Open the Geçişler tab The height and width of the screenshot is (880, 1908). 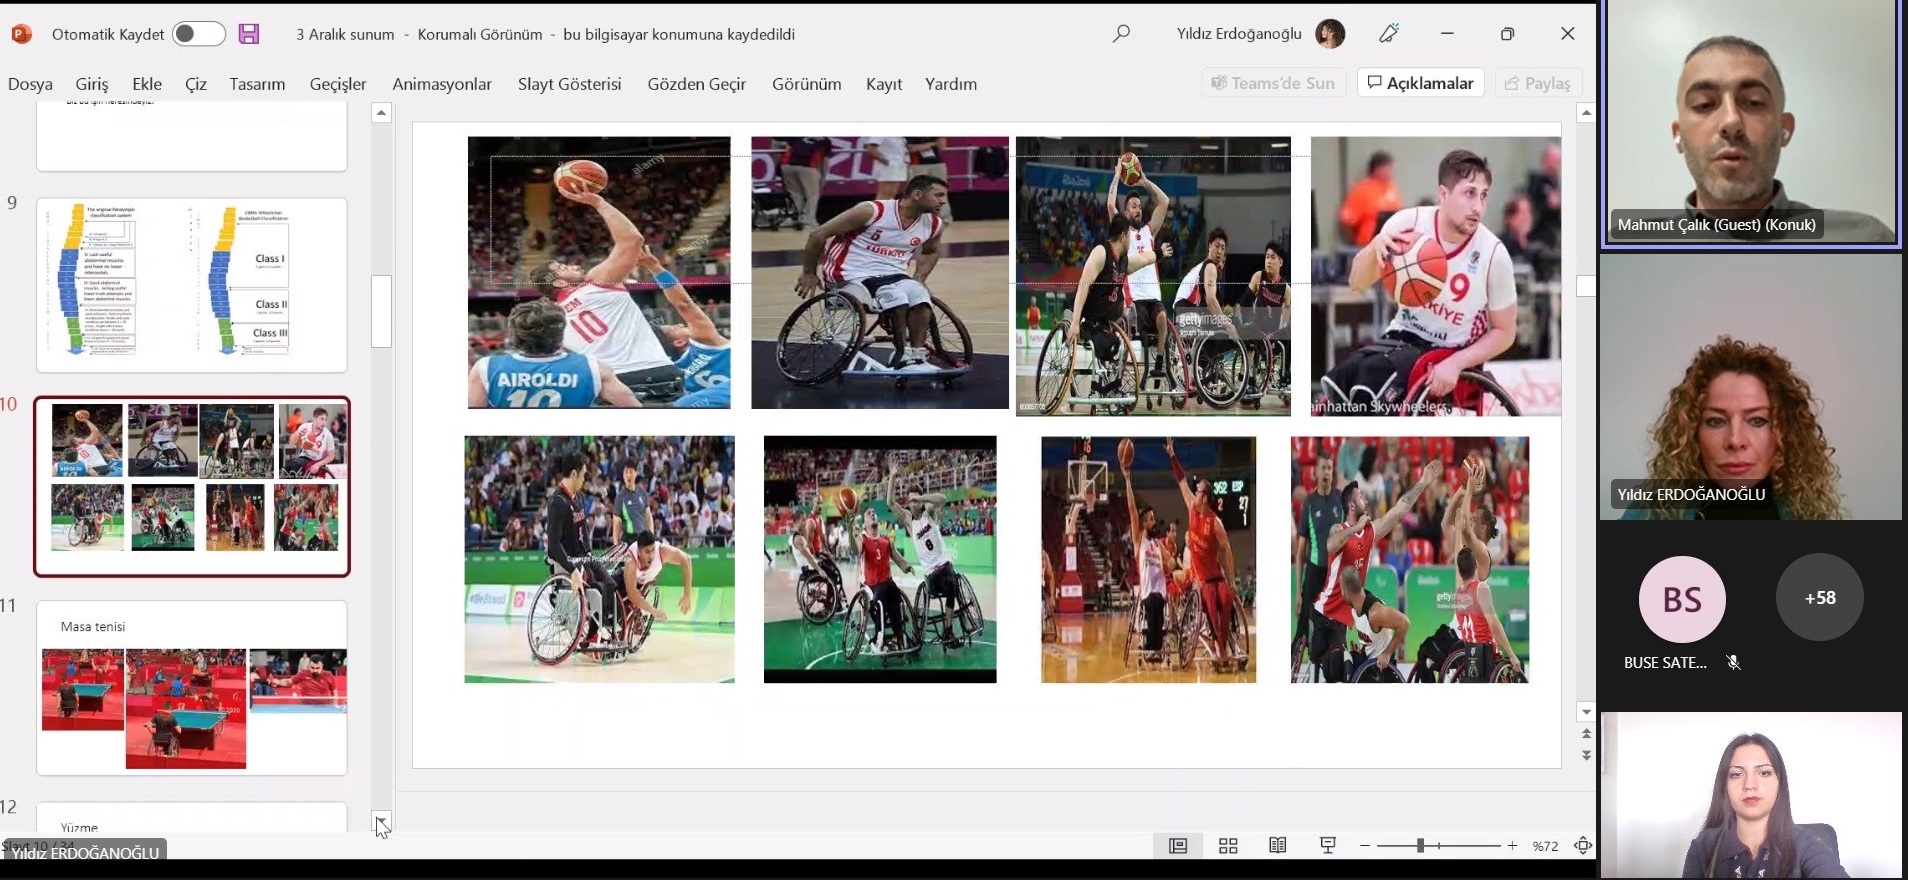tap(338, 84)
